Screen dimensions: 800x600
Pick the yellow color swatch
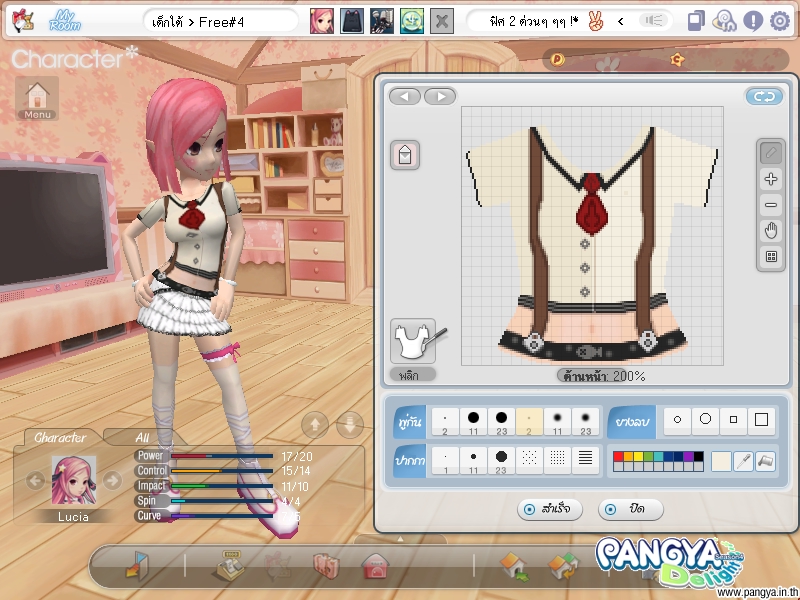638,457
